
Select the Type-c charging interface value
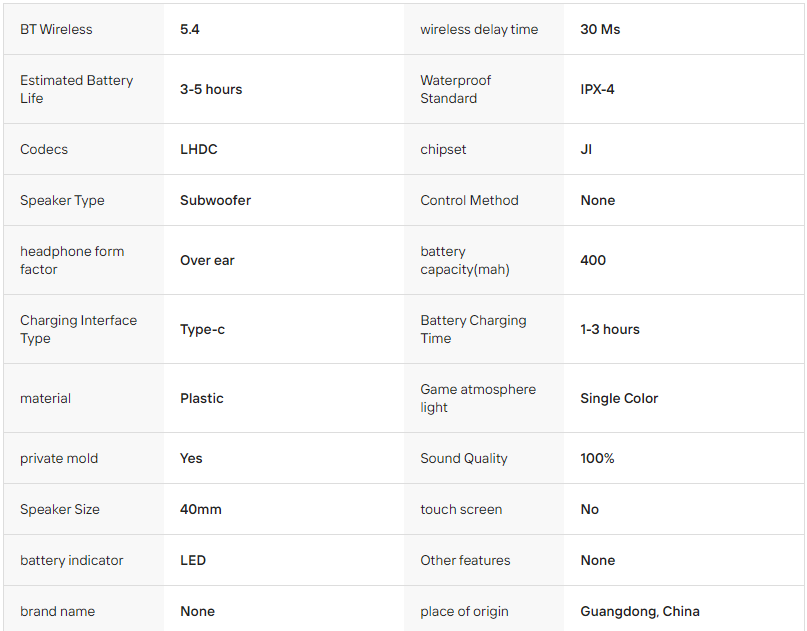(202, 329)
